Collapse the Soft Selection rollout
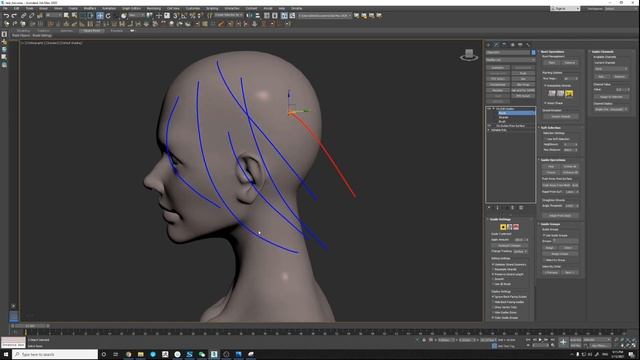This screenshot has width=640, height=360. pyautogui.click(x=550, y=128)
